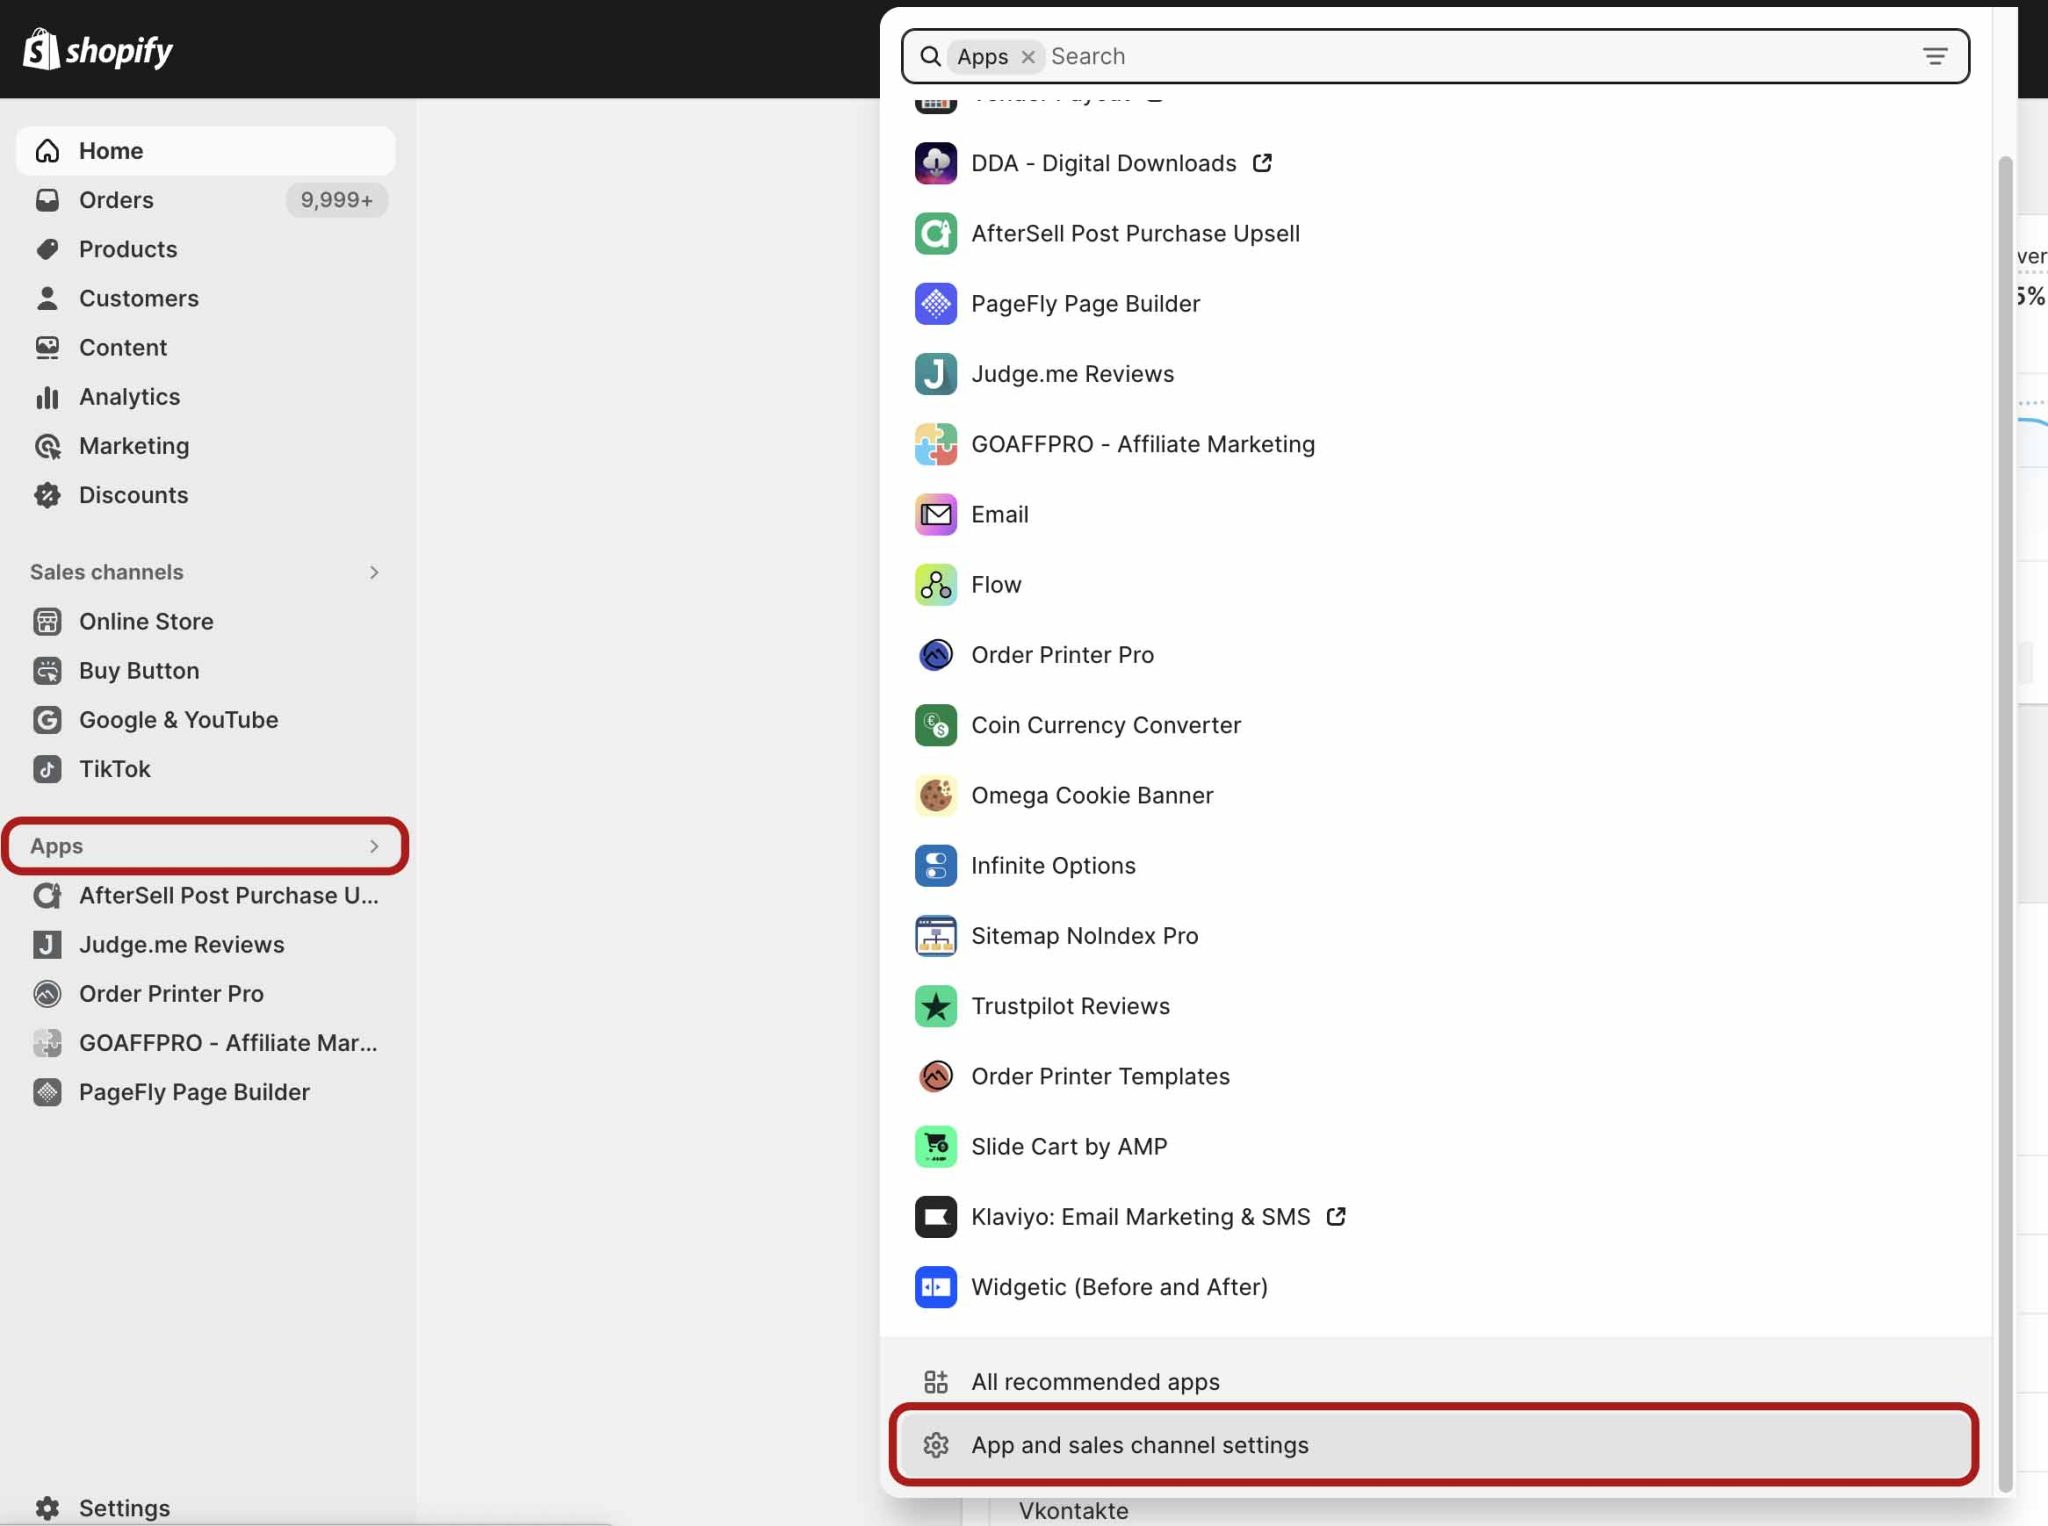Open Orders in the sidebar

coord(116,200)
